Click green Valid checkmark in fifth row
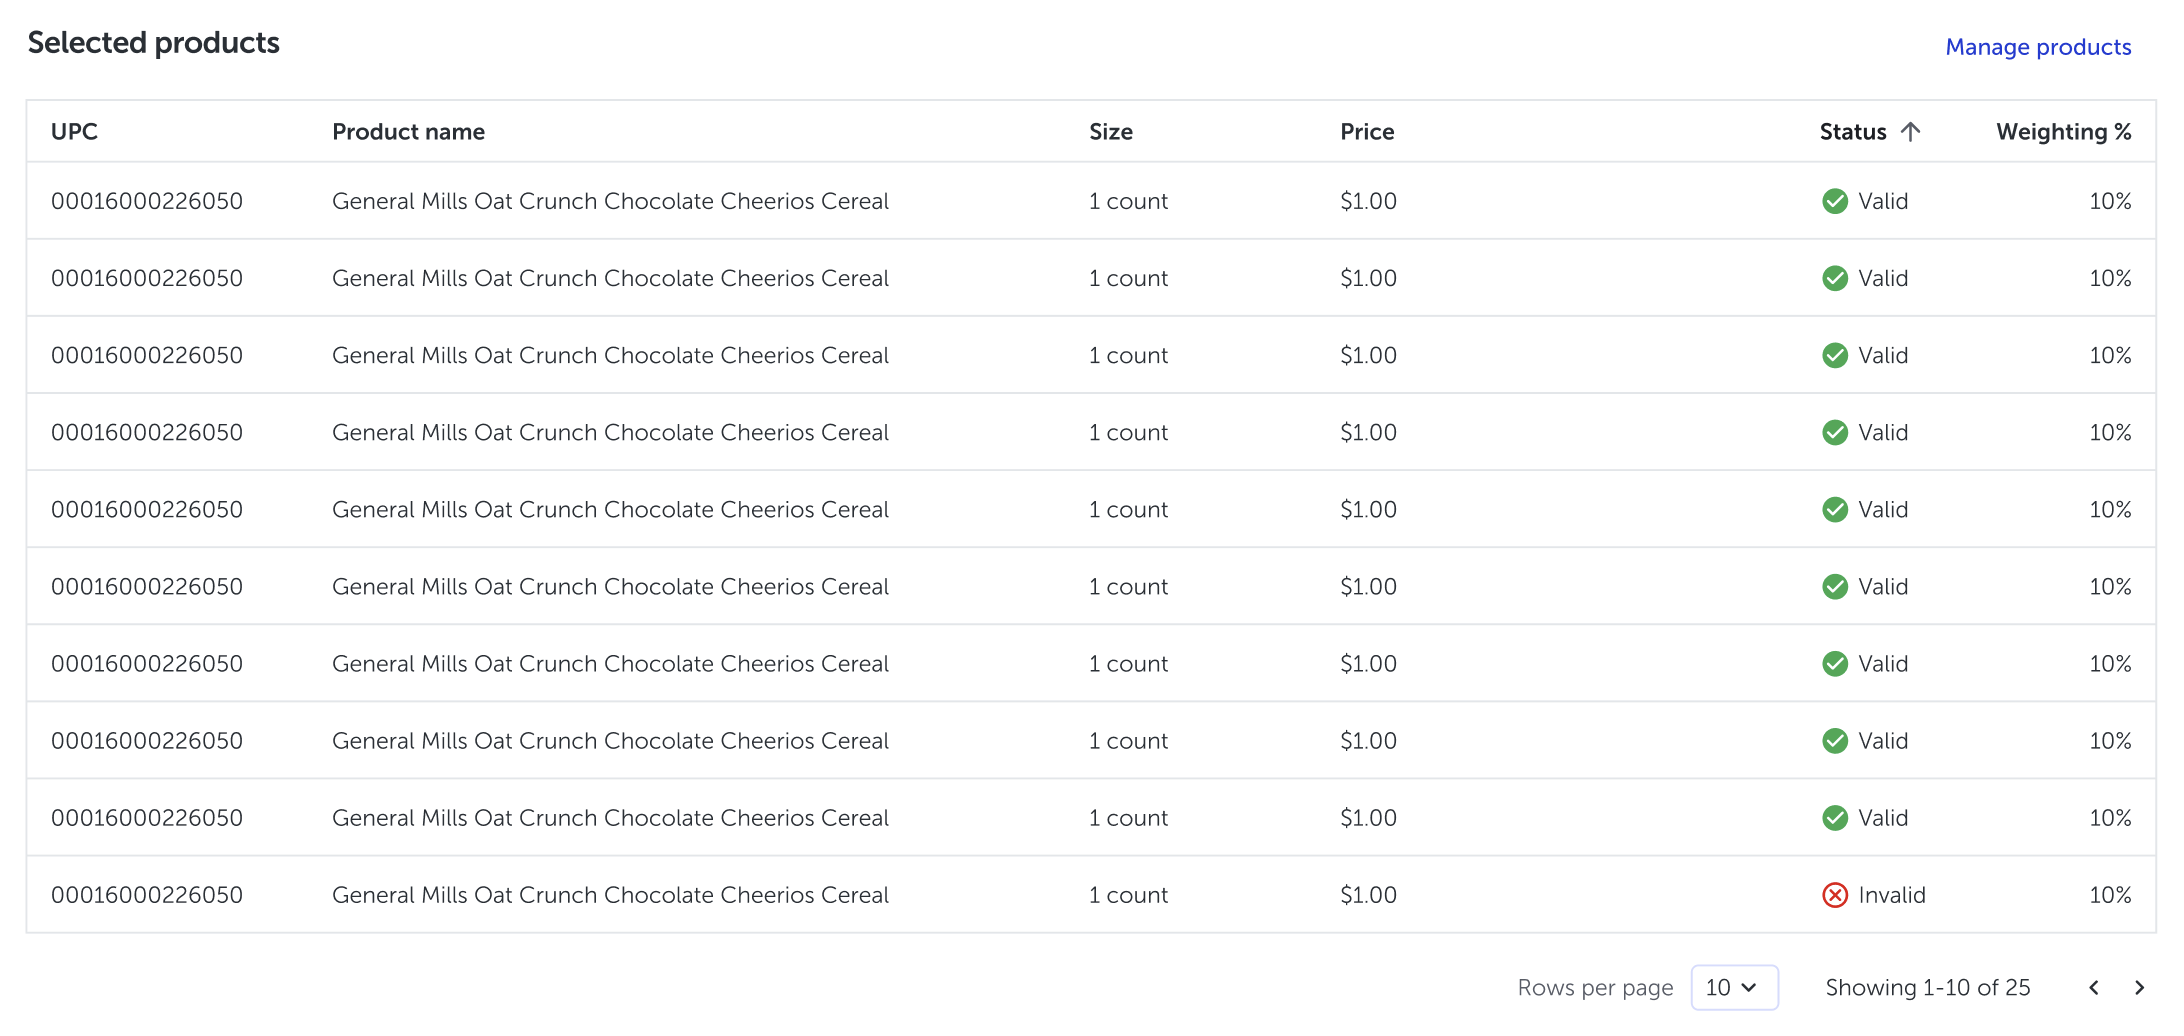 [x=1835, y=510]
